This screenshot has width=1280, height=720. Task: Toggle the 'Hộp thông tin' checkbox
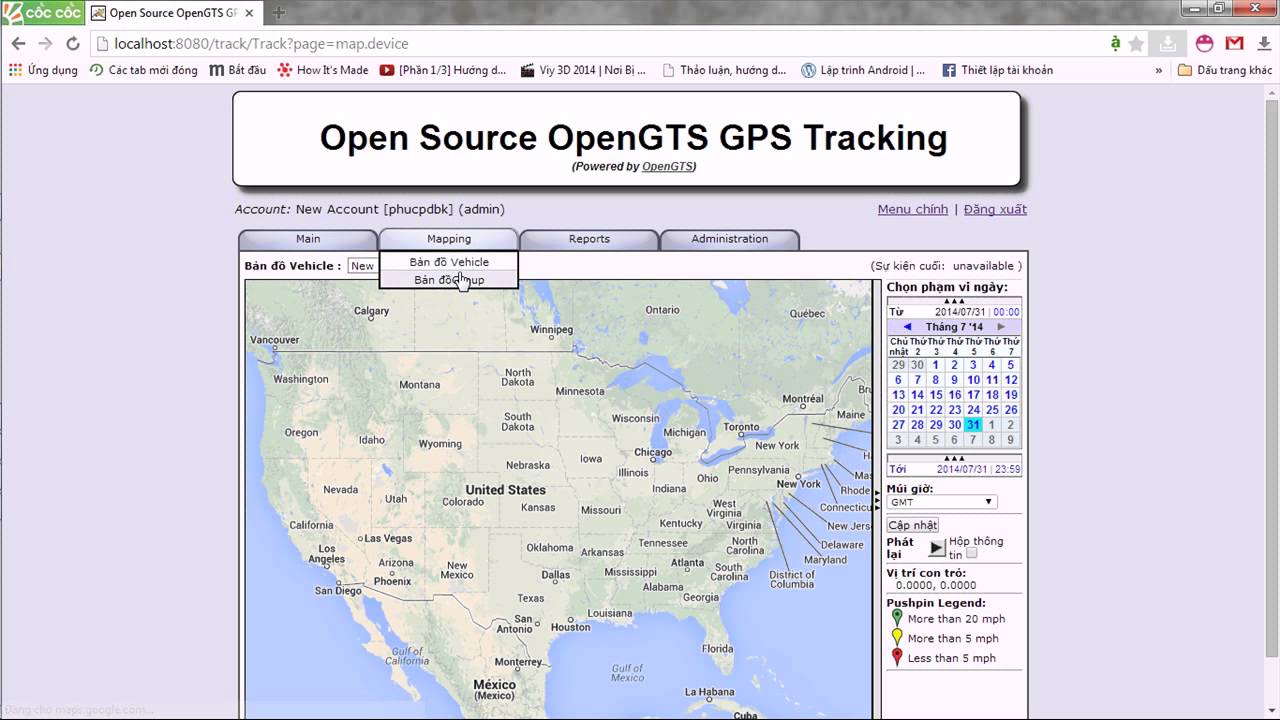point(971,553)
